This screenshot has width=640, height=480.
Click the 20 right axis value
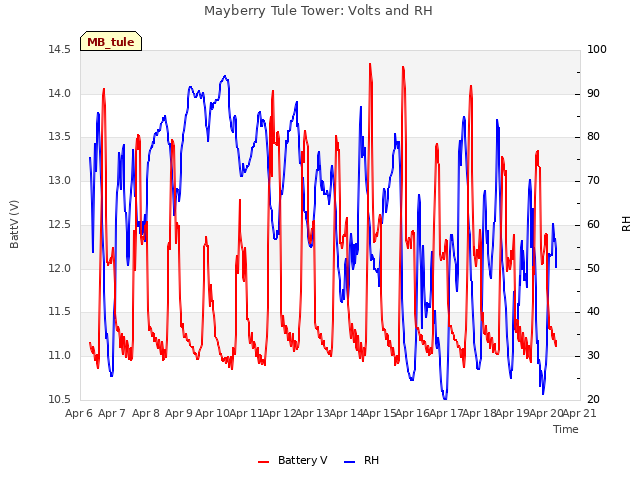pyautogui.click(x=593, y=399)
